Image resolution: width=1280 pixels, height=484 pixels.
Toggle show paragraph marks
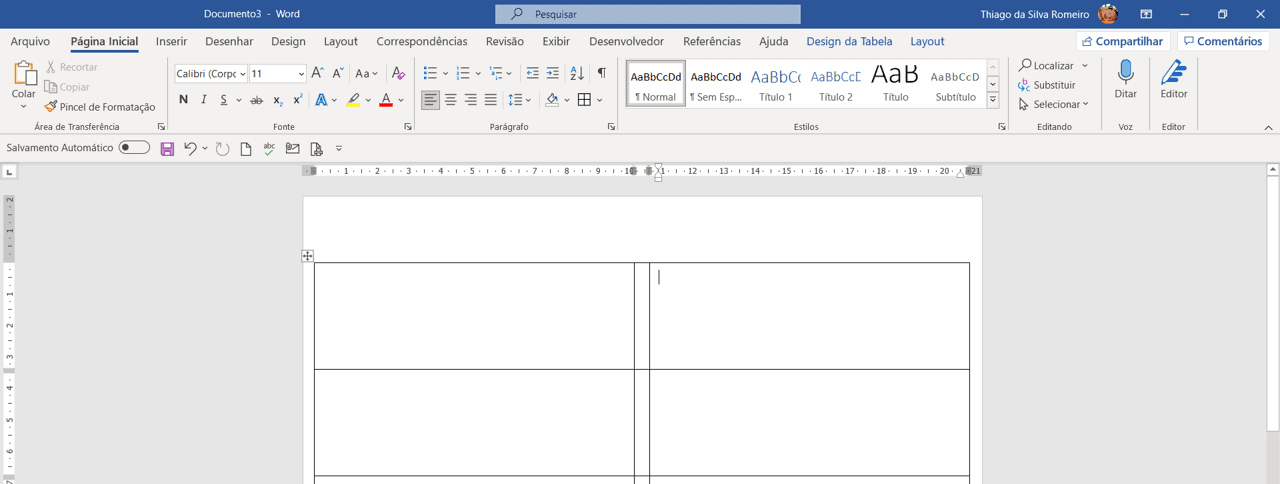click(x=601, y=73)
